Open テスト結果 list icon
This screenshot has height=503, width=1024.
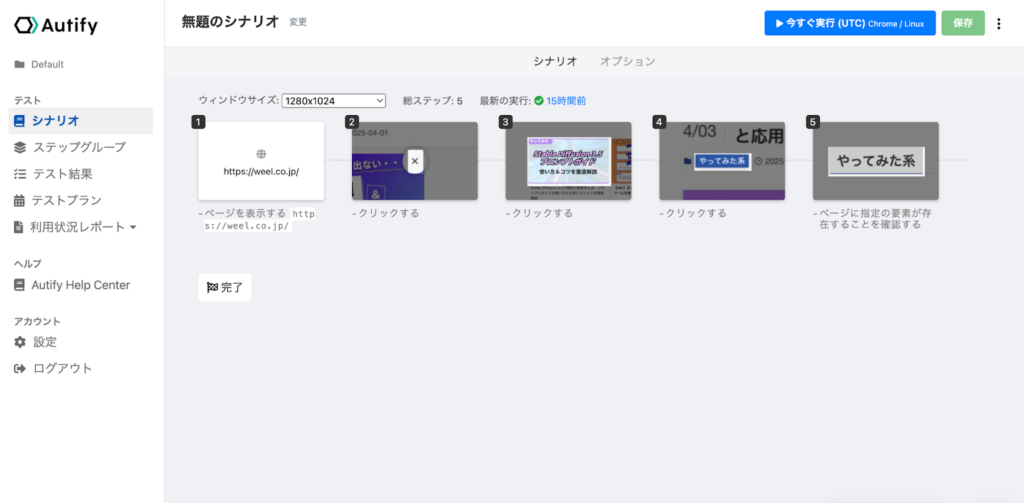(20, 174)
